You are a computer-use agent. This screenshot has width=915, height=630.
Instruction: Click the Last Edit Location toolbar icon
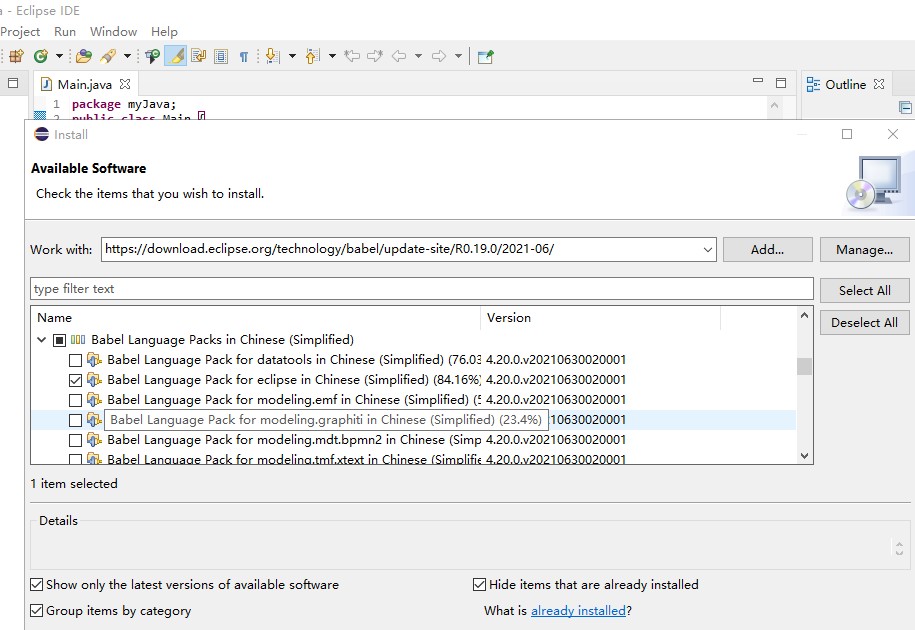(353, 56)
